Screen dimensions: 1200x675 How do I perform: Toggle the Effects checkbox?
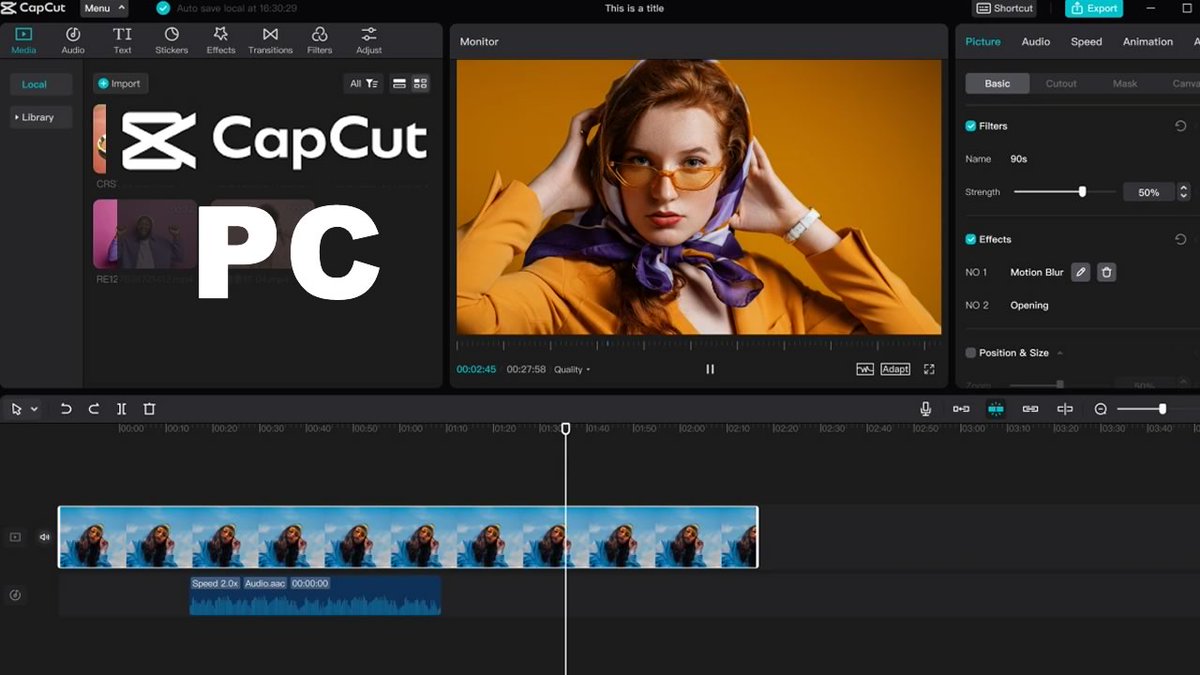970,239
